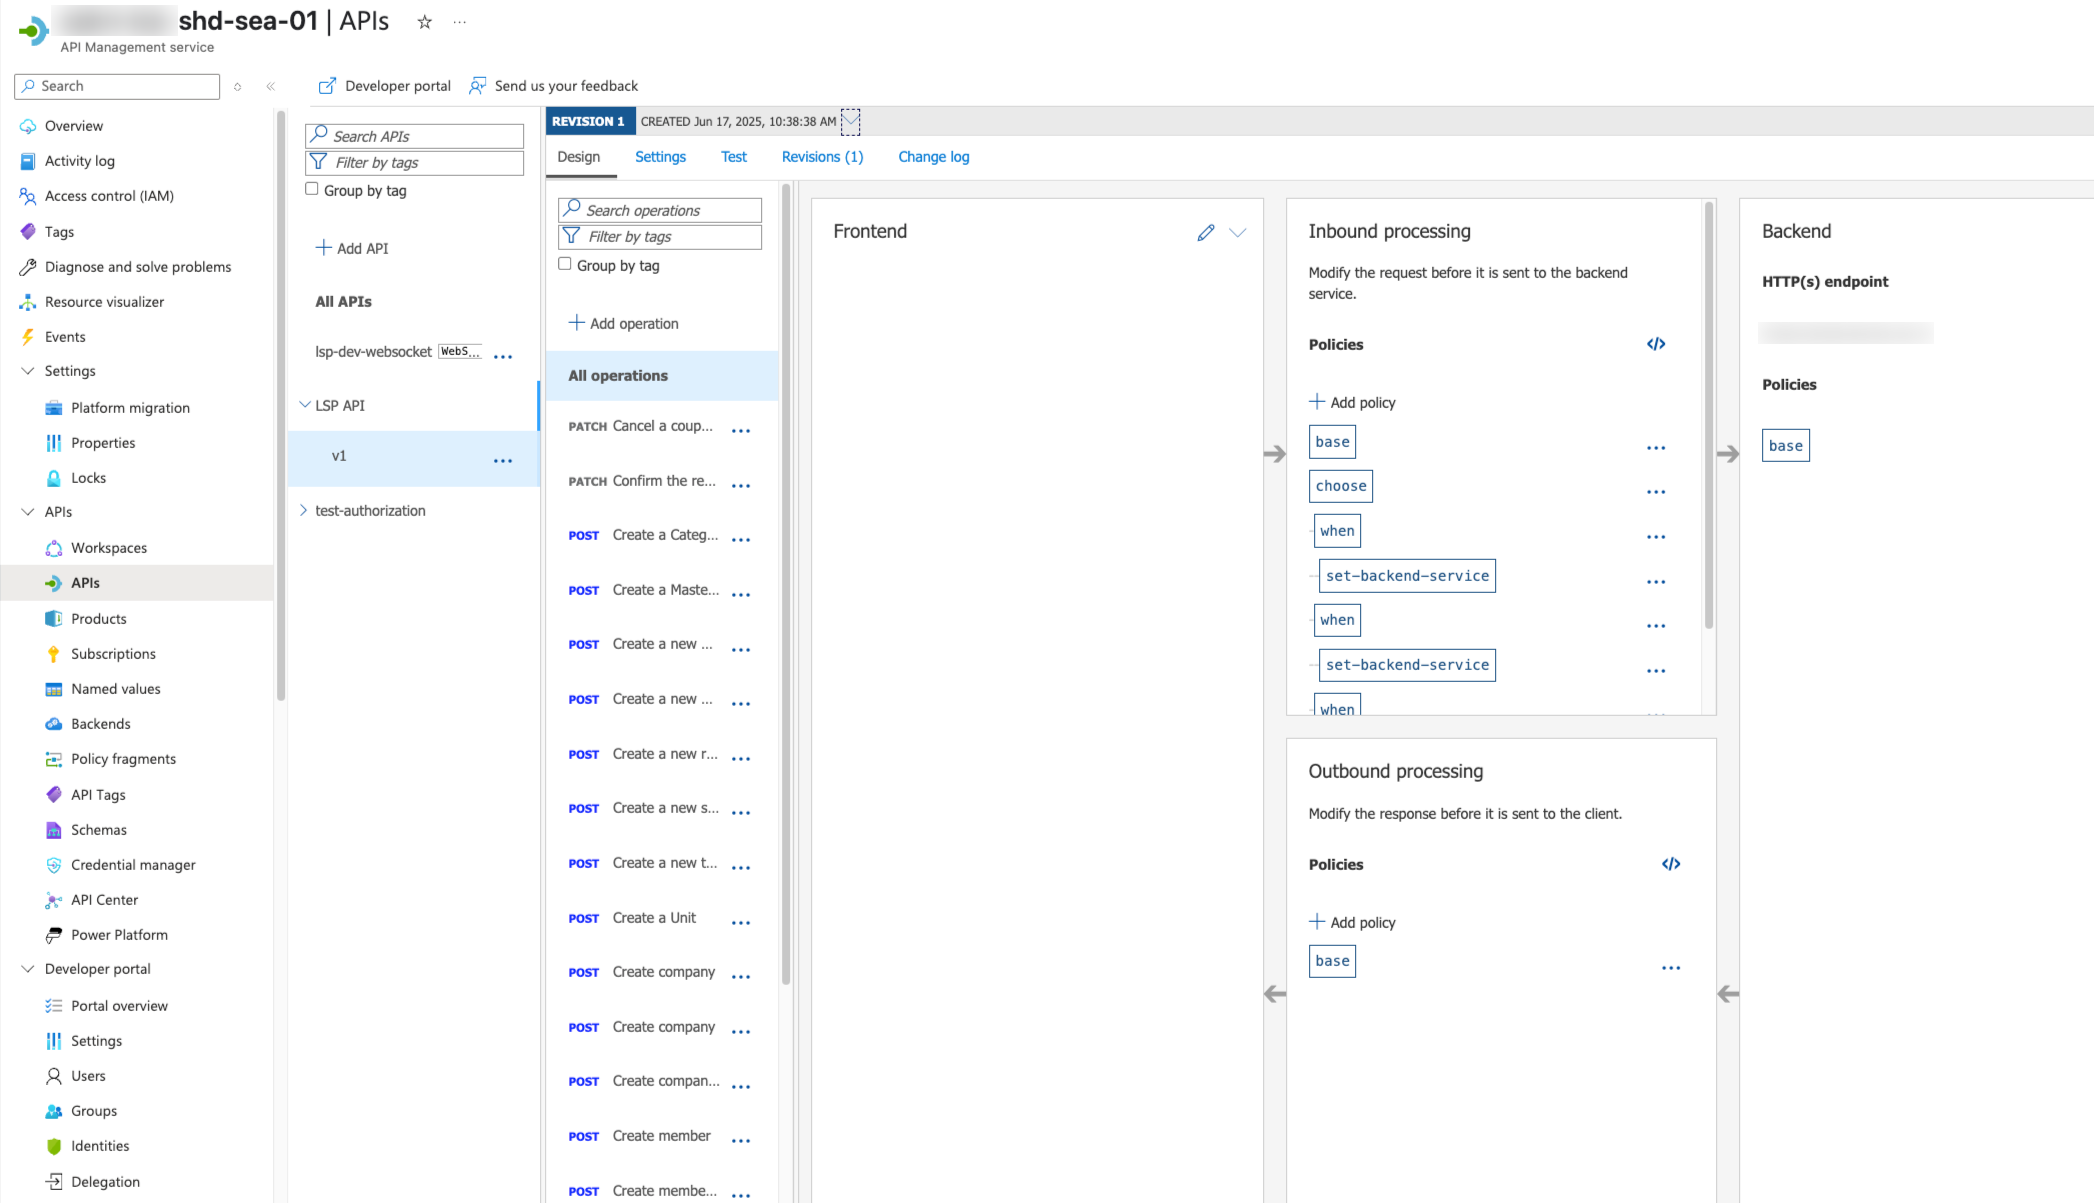Open the outbound policies code editor icon

coord(1671,864)
